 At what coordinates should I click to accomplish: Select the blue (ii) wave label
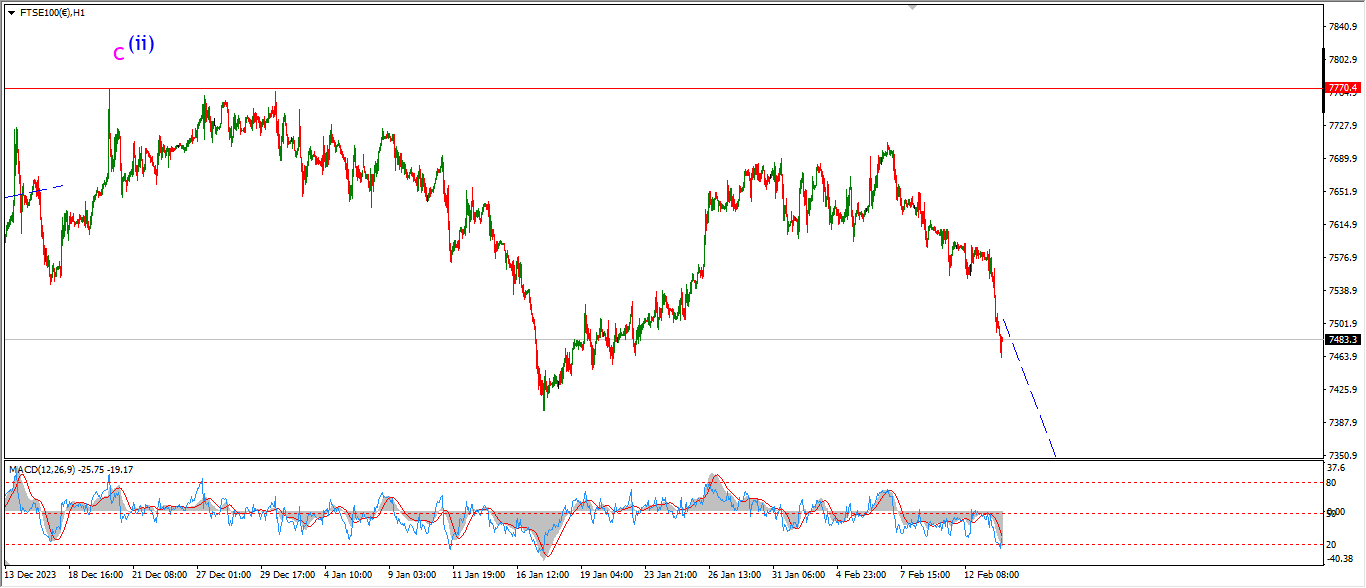pos(141,43)
